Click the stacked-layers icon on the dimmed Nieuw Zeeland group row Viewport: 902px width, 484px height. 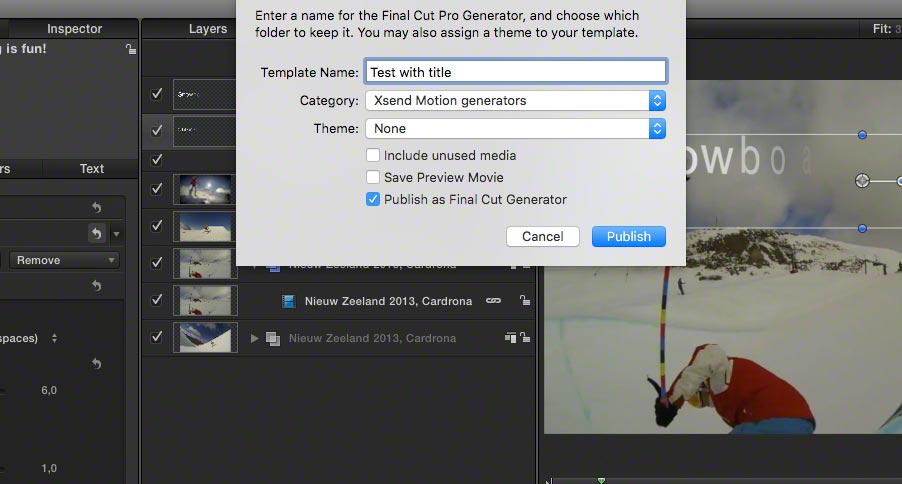[510, 338]
